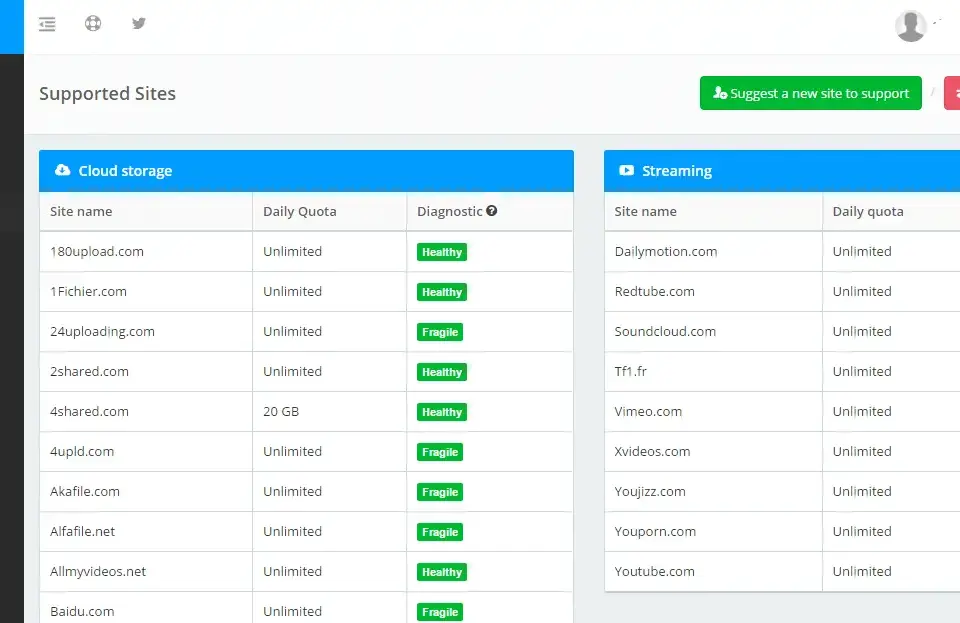Screen dimensions: 960x623
Task: Click the red button at right edge
Action: [x=951, y=93]
